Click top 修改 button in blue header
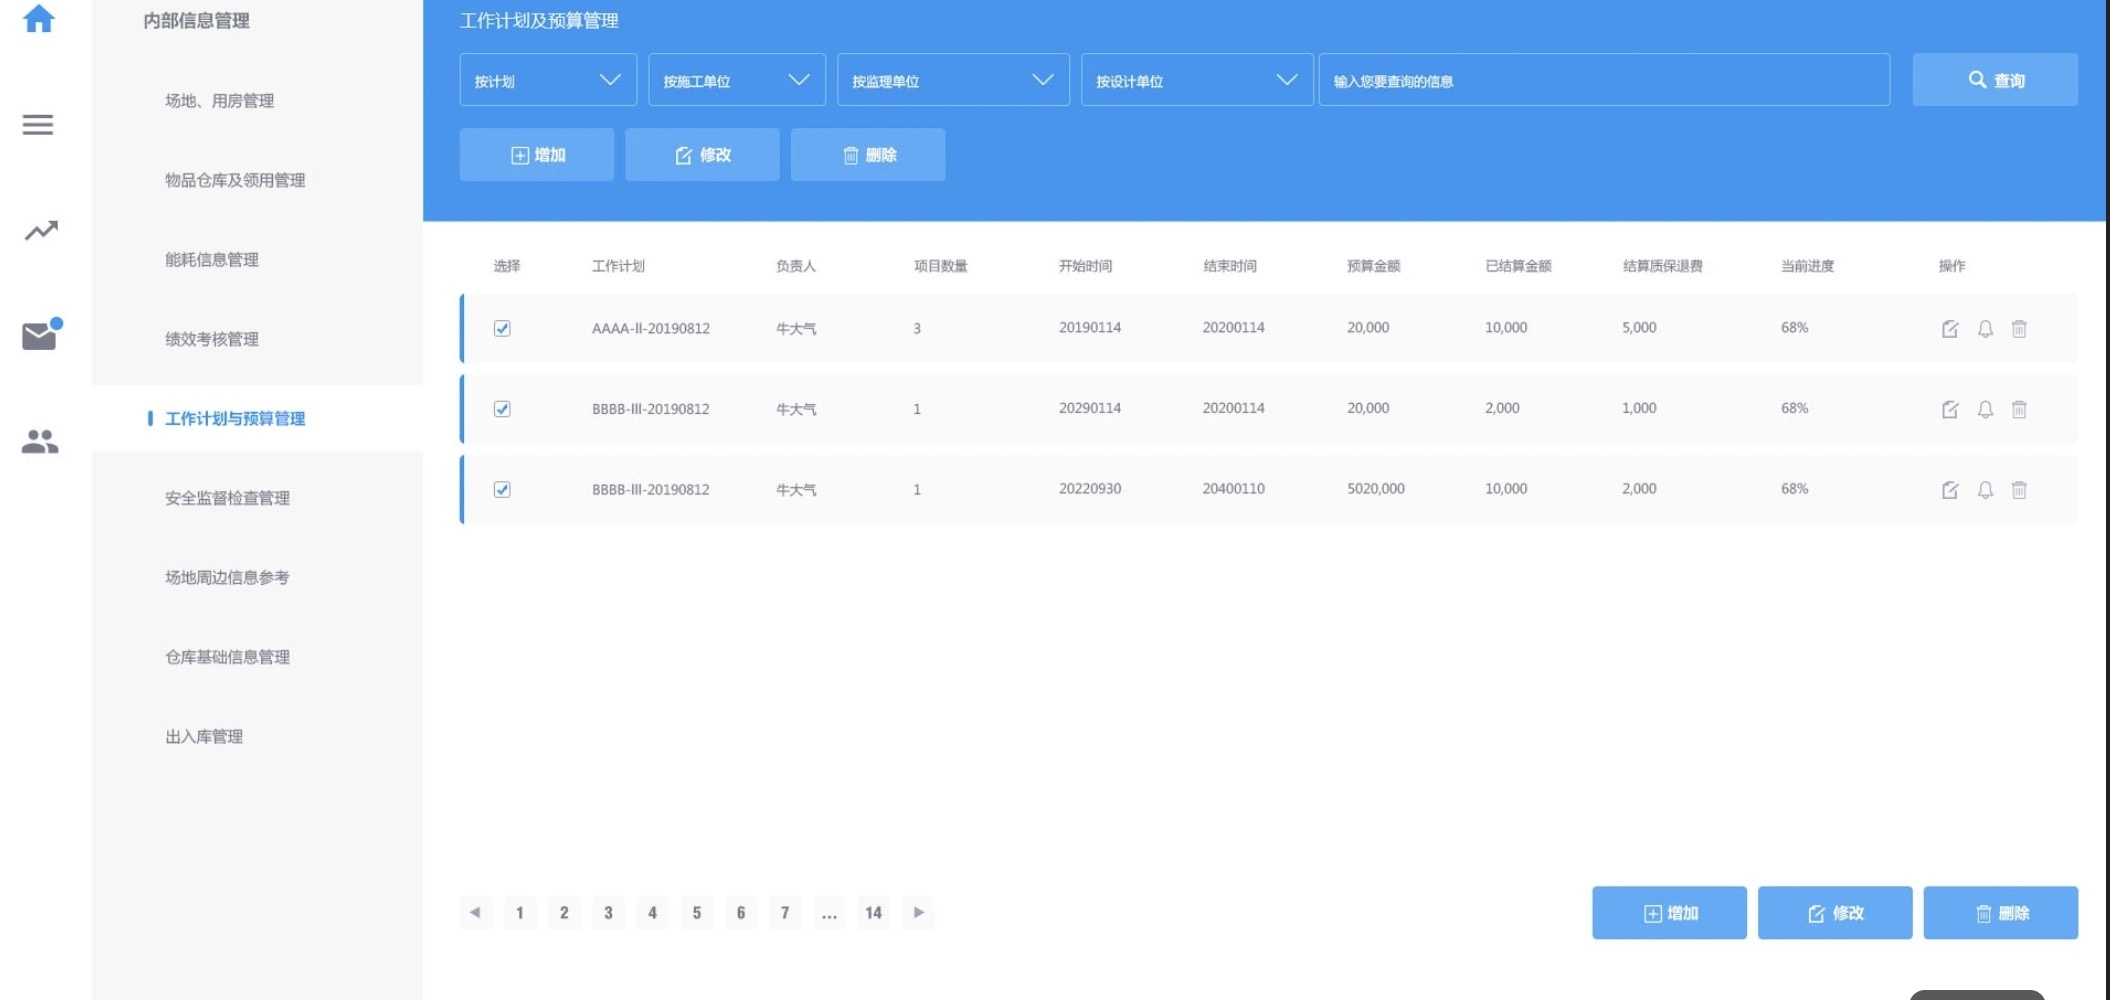Viewport: 2110px width, 1000px height. click(702, 155)
